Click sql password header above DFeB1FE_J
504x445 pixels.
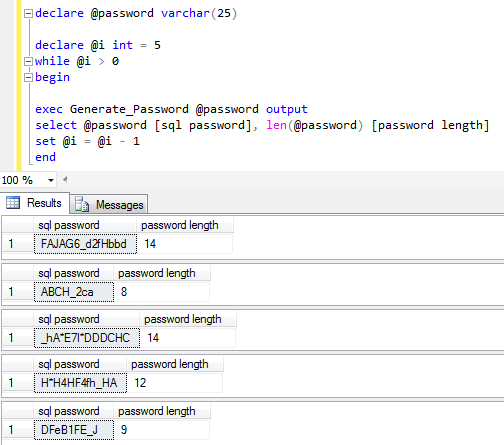click(74, 411)
